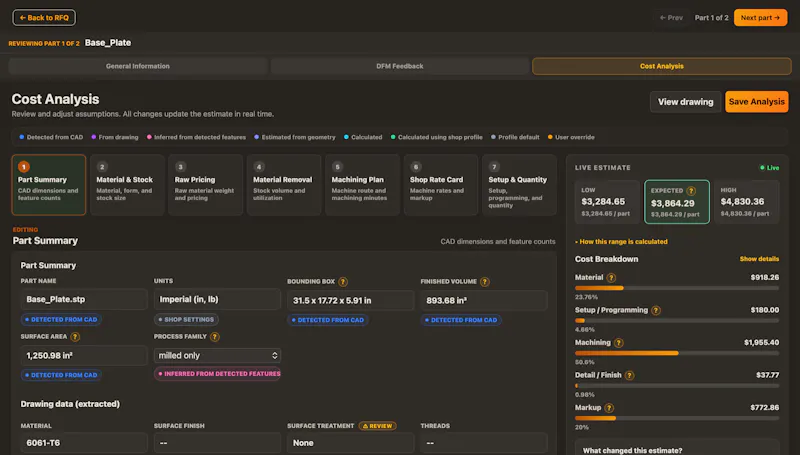
Task: Click the Shop Settings badge
Action: (x=186, y=320)
